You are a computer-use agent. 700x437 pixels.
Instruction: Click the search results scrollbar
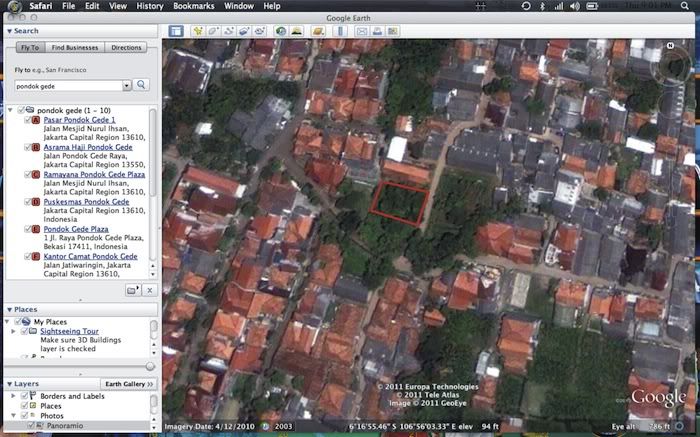click(x=153, y=152)
